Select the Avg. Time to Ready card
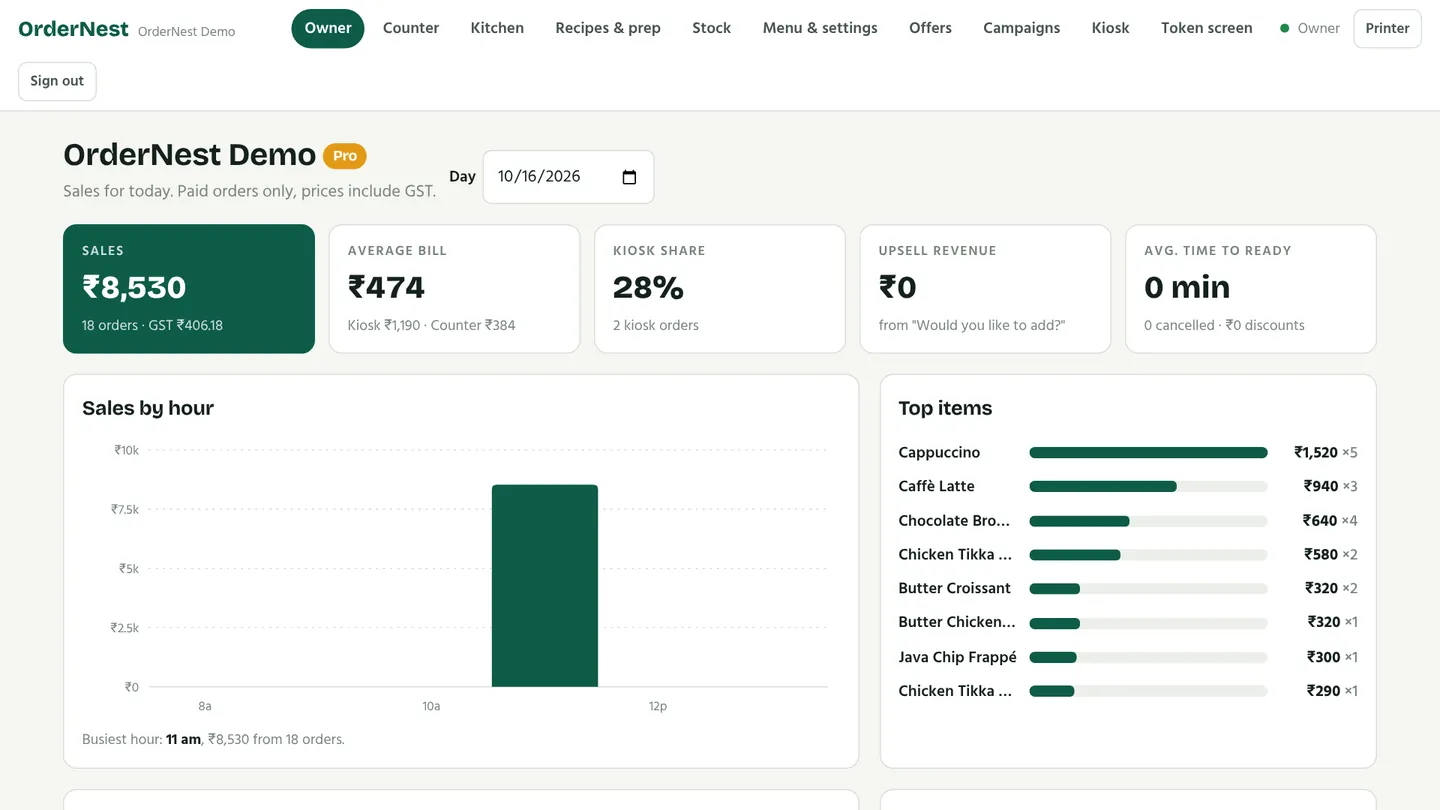 [x=1251, y=289]
